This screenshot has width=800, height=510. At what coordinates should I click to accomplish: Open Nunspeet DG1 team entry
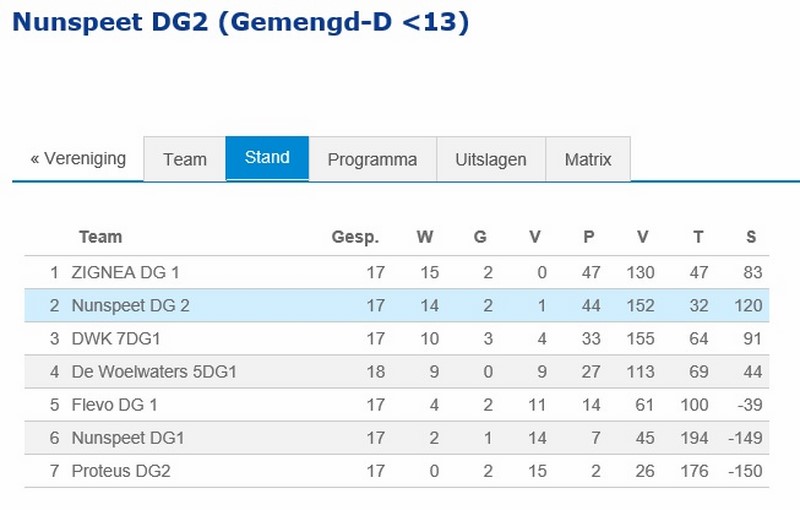pyautogui.click(x=128, y=438)
